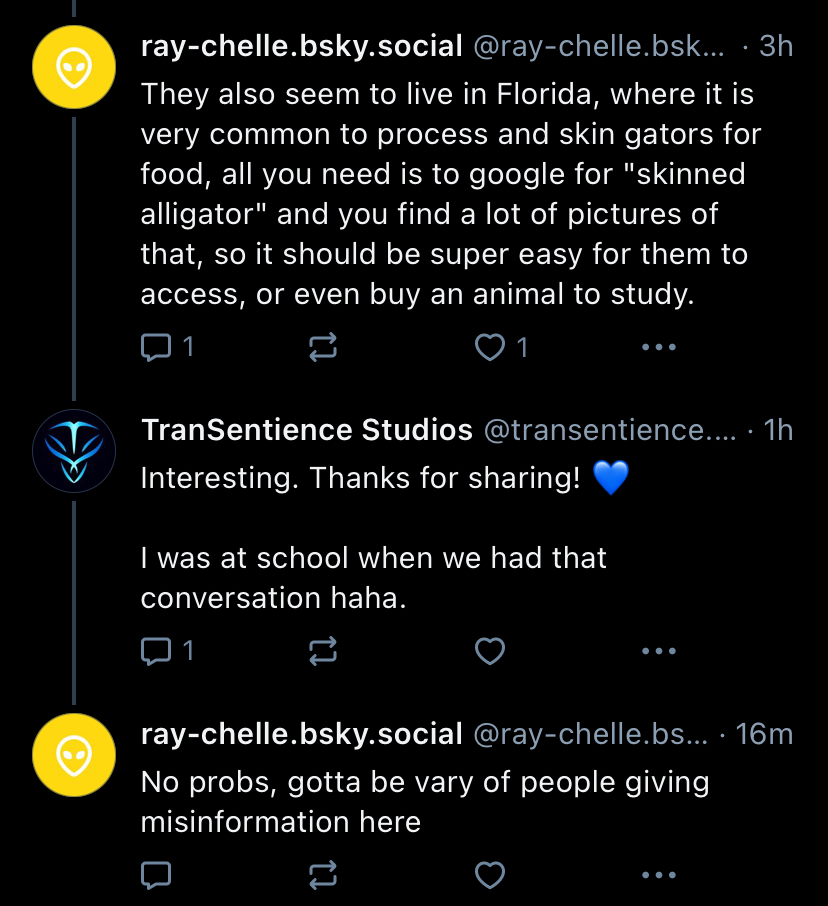The width and height of the screenshot is (828, 906).
Task: Like TranSentience Studios' post
Action: coord(489,651)
